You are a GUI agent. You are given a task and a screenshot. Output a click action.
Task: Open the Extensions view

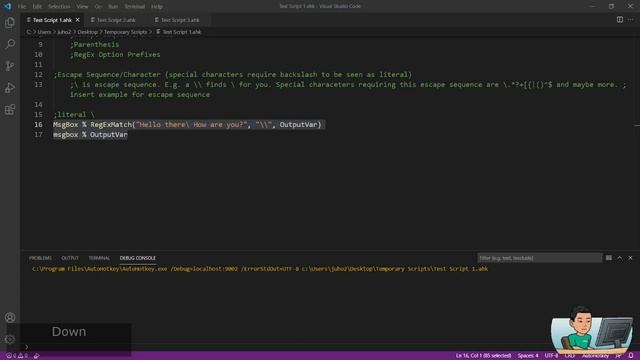tap(10, 109)
